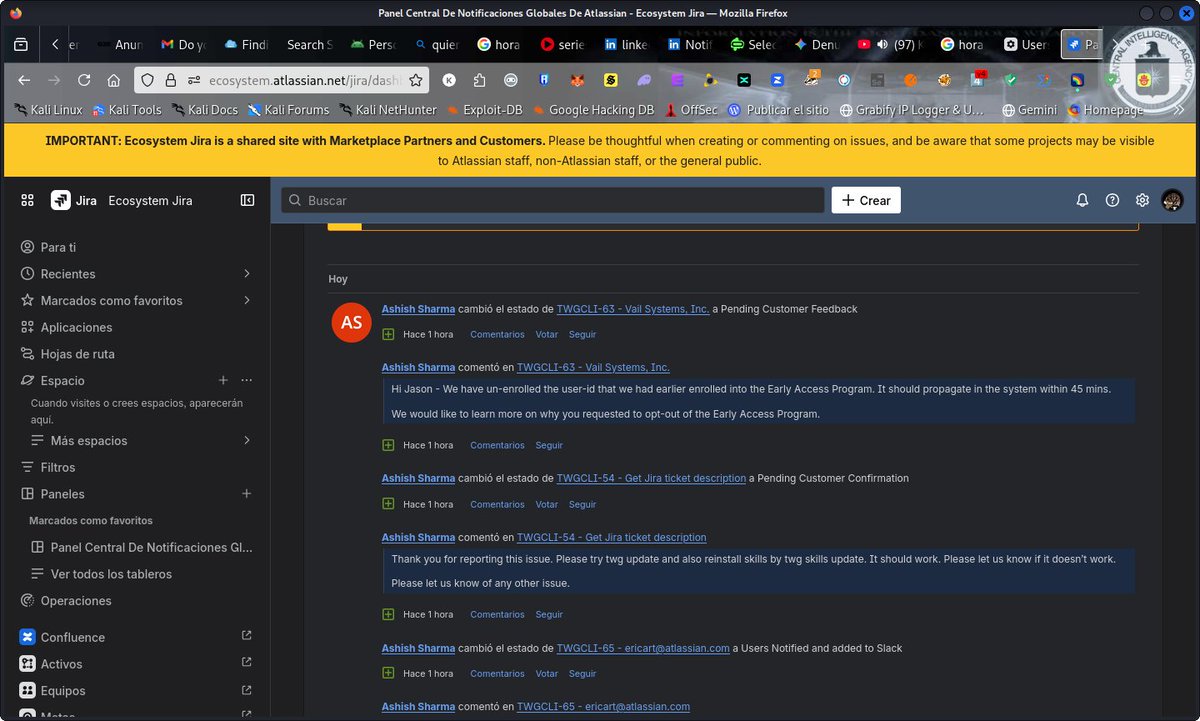Click the Buscar search field

tap(552, 200)
